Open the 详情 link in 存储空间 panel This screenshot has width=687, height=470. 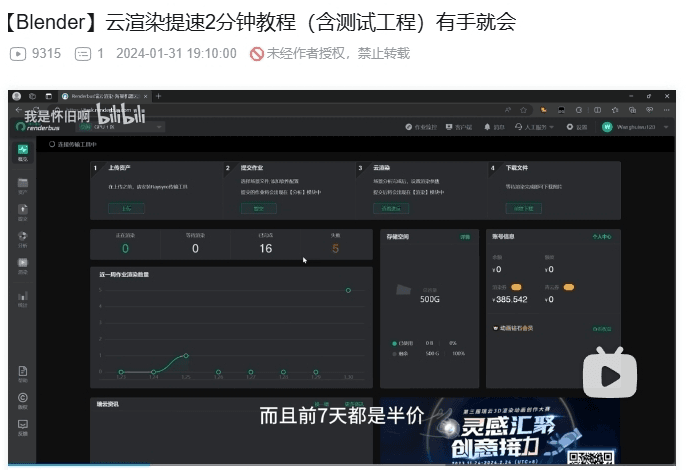465,237
